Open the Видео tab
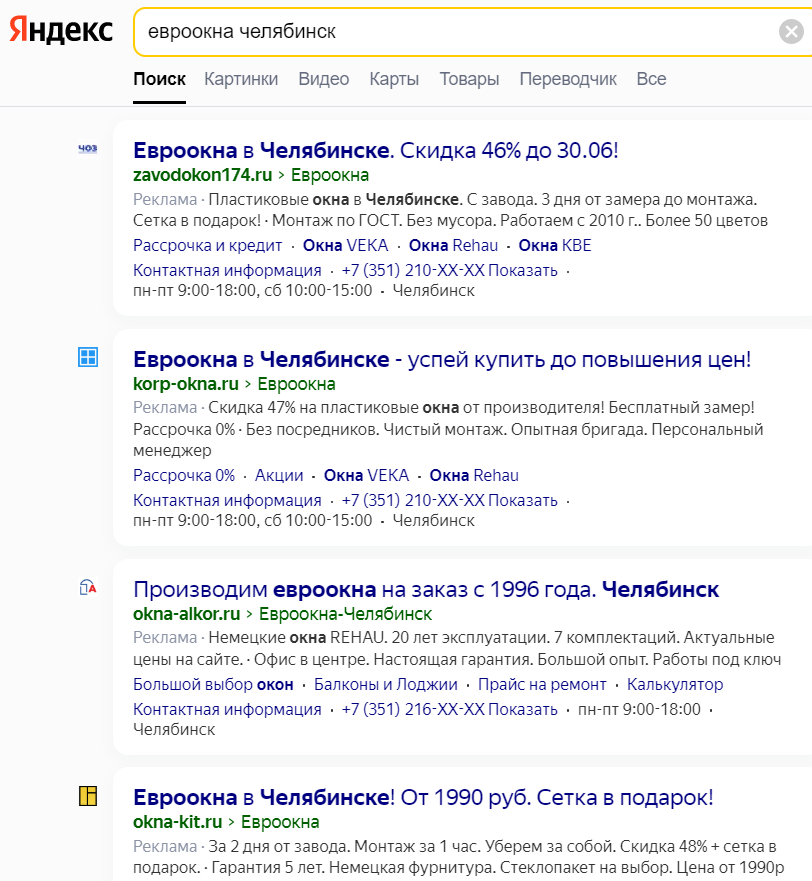 tap(324, 79)
